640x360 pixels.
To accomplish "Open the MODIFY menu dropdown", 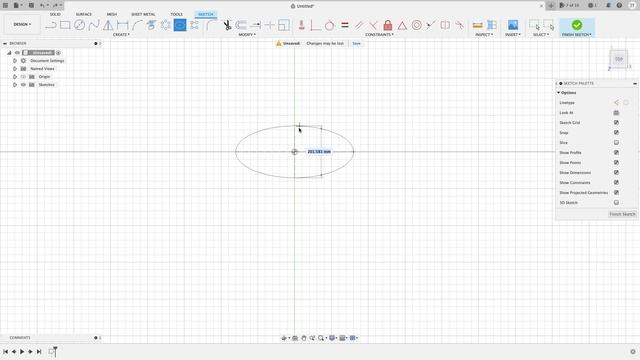I will 247,35.
